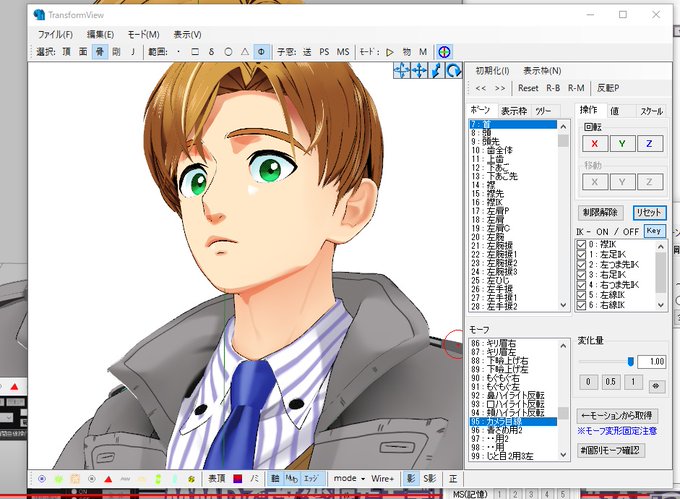Image resolution: width=680 pixels, height=499 pixels.
Task: Click the play triangle mode icon
Action: tap(389, 52)
